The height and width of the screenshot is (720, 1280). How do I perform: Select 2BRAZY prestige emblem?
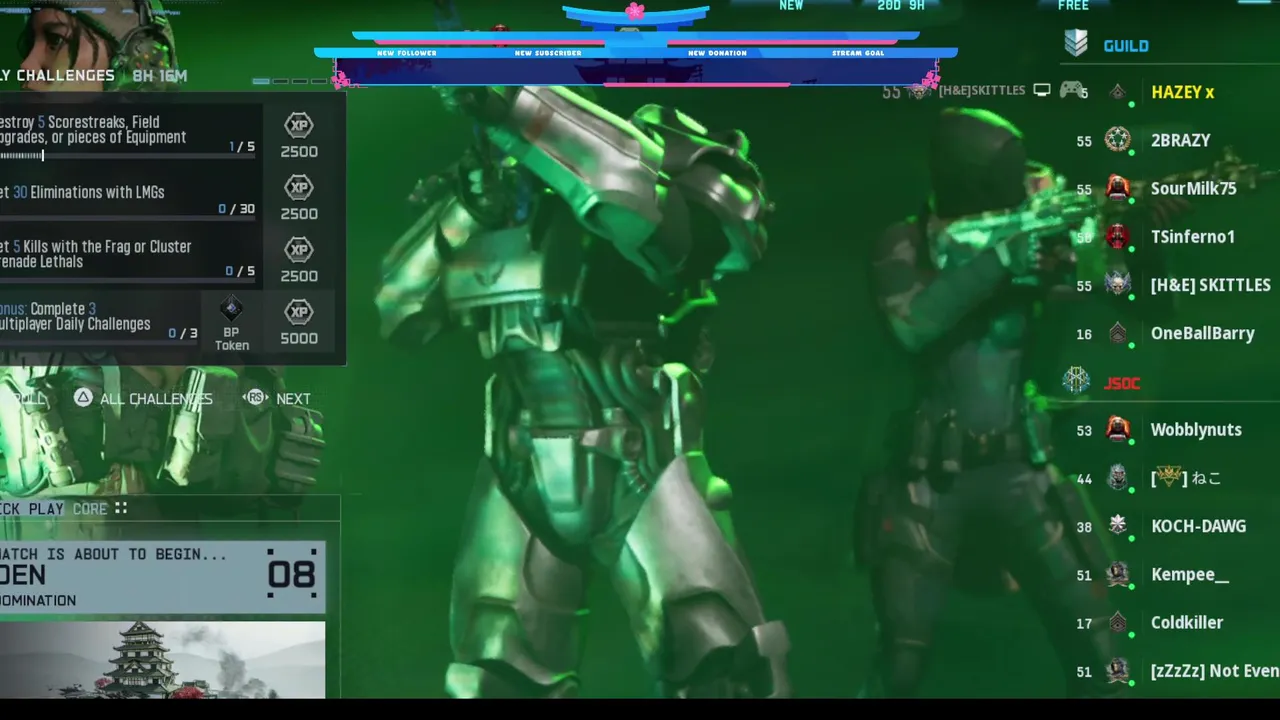click(1118, 140)
